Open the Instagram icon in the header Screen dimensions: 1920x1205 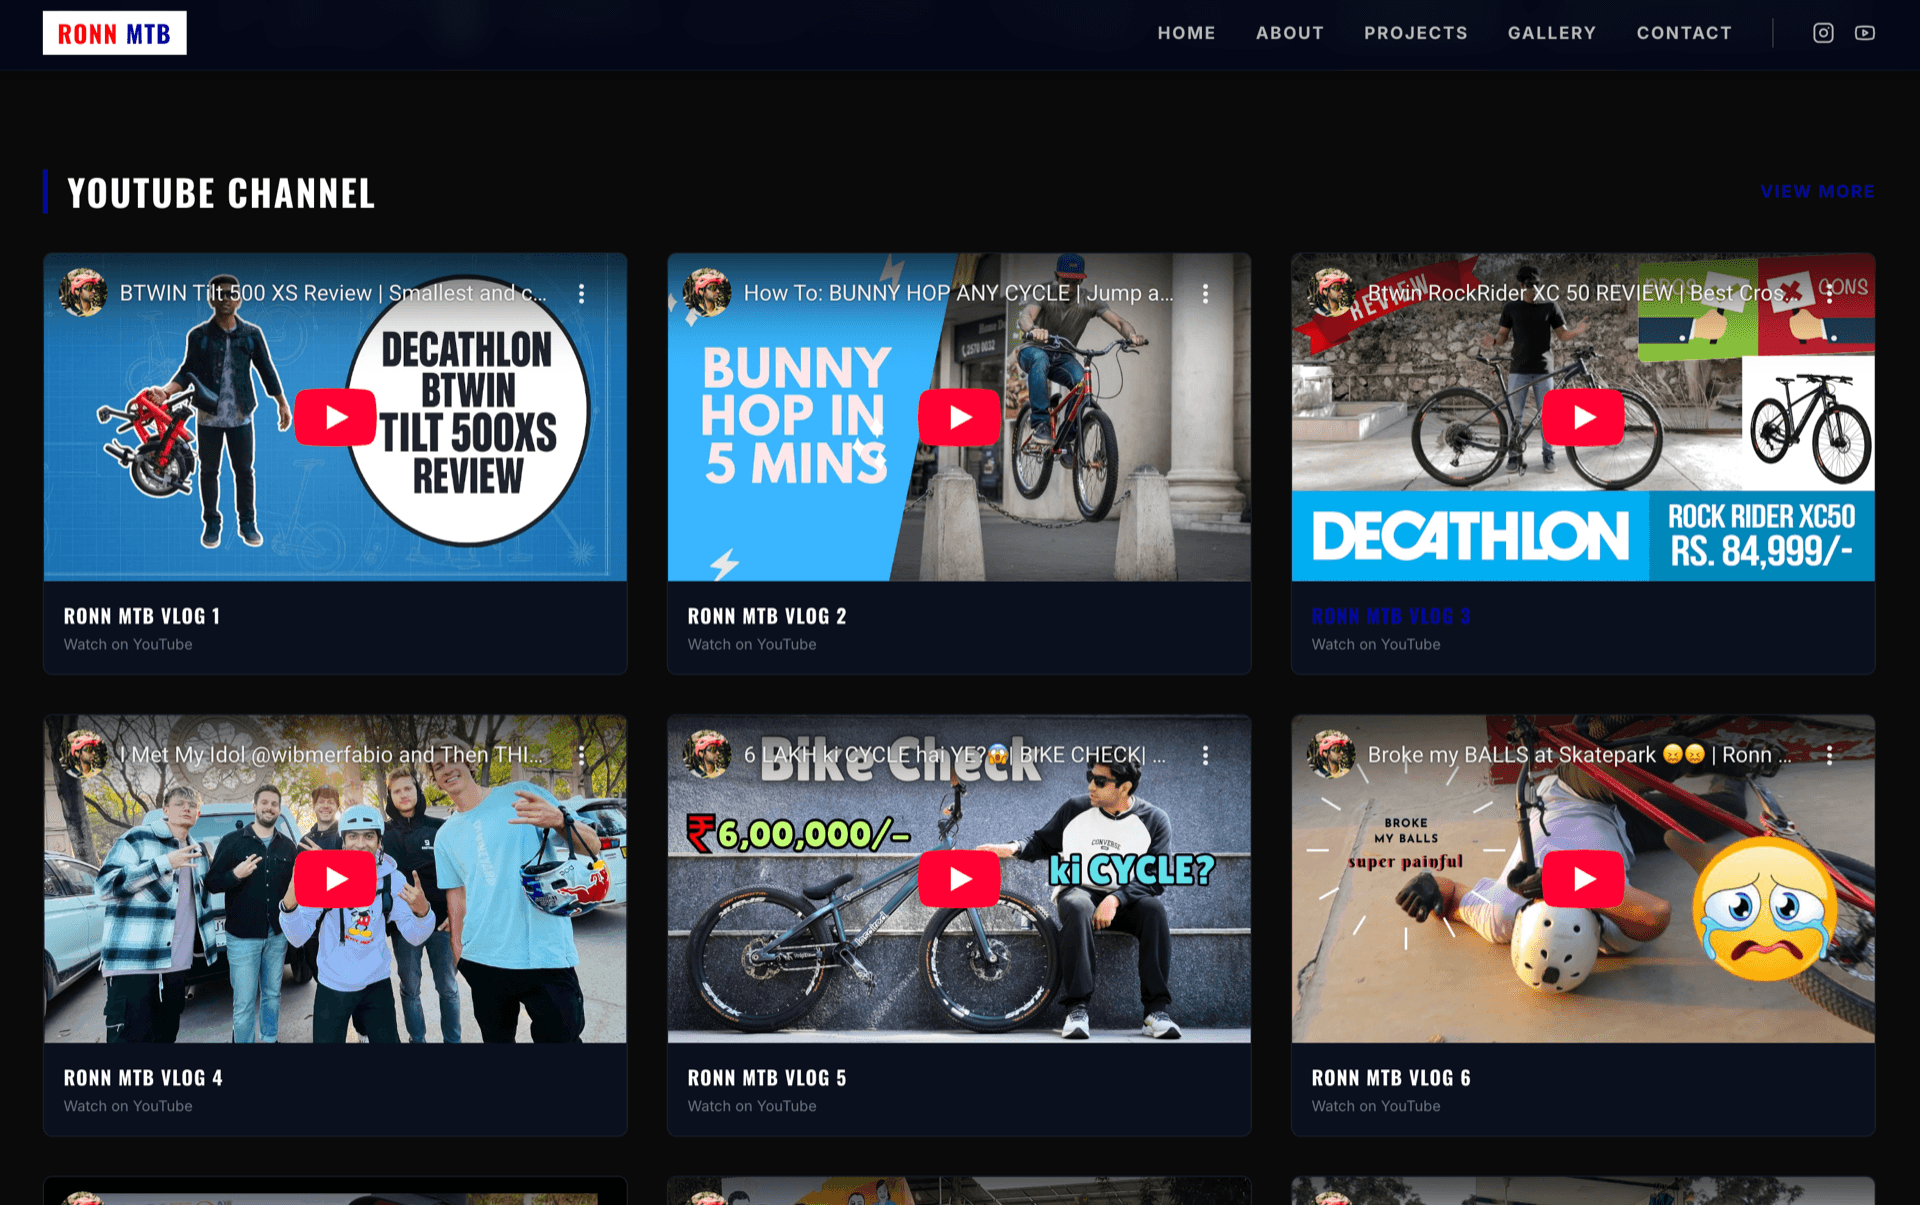click(1823, 33)
